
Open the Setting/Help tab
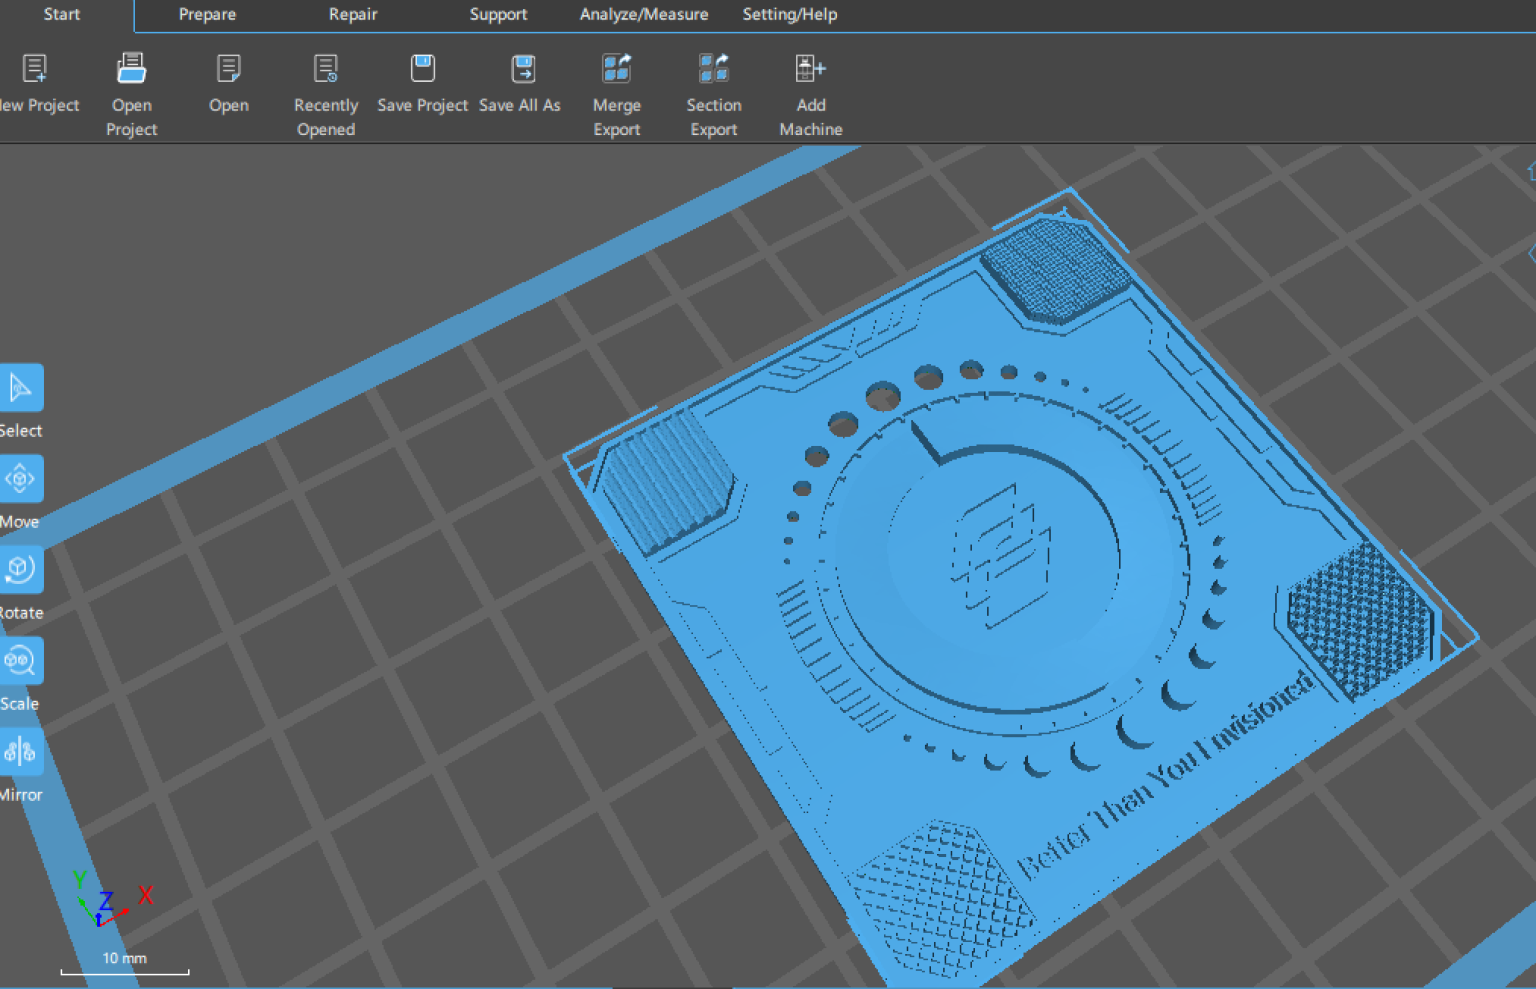point(790,15)
